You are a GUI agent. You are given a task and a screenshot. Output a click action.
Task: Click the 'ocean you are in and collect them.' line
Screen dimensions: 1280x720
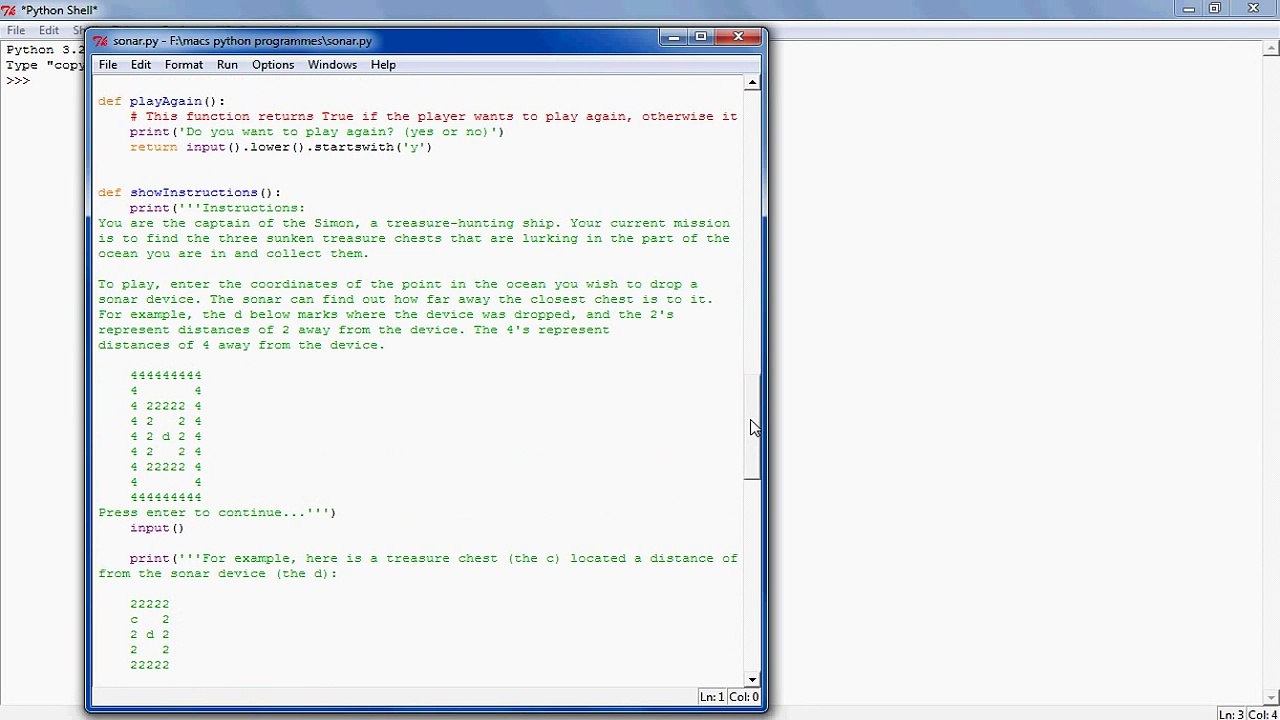234,254
